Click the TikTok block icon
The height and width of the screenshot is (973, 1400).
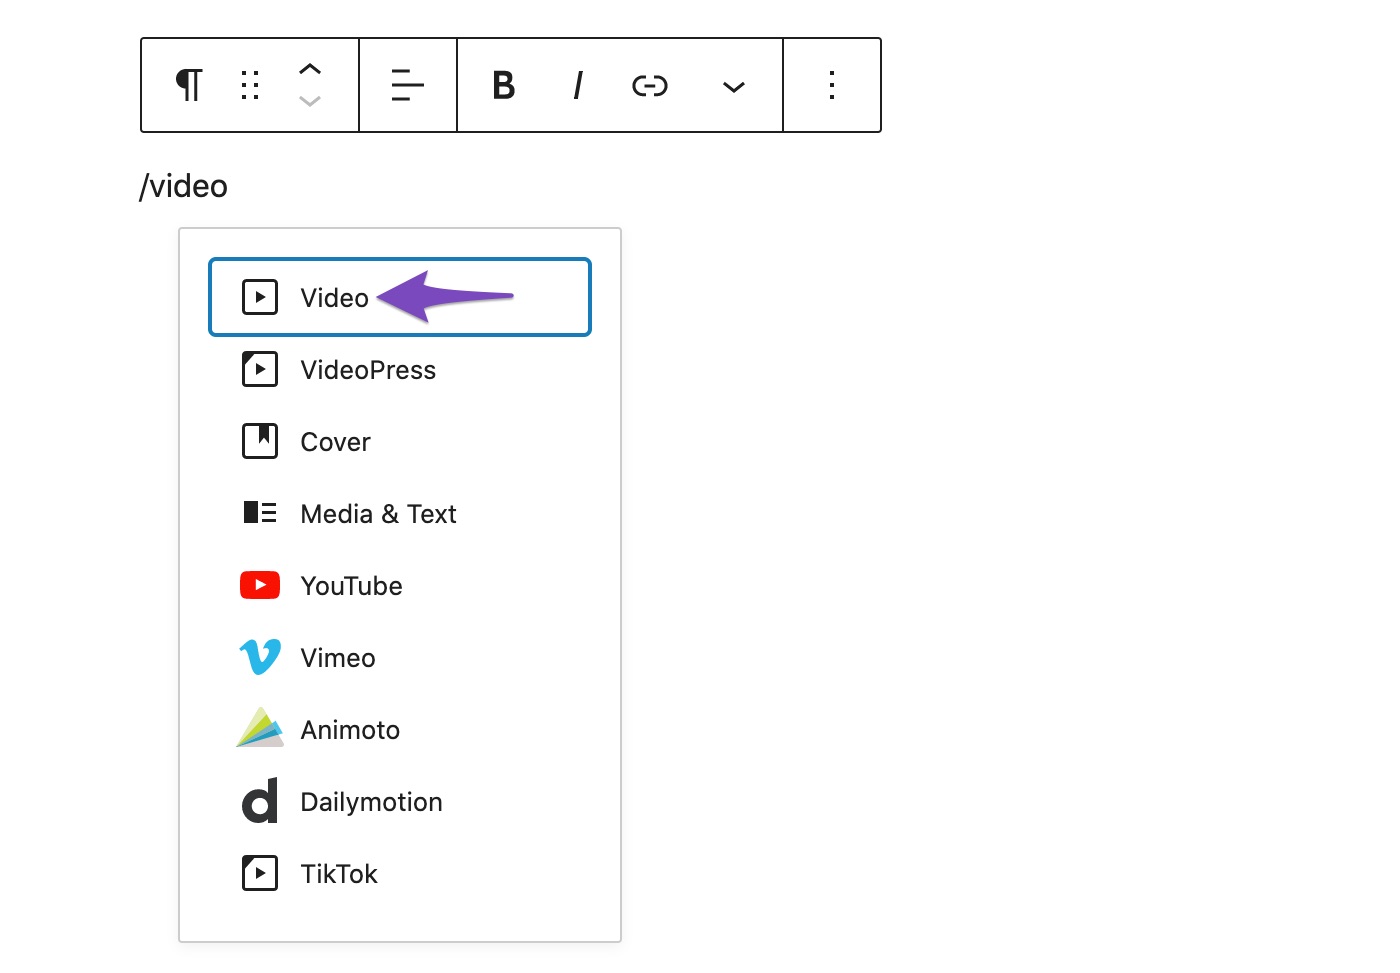click(x=260, y=873)
